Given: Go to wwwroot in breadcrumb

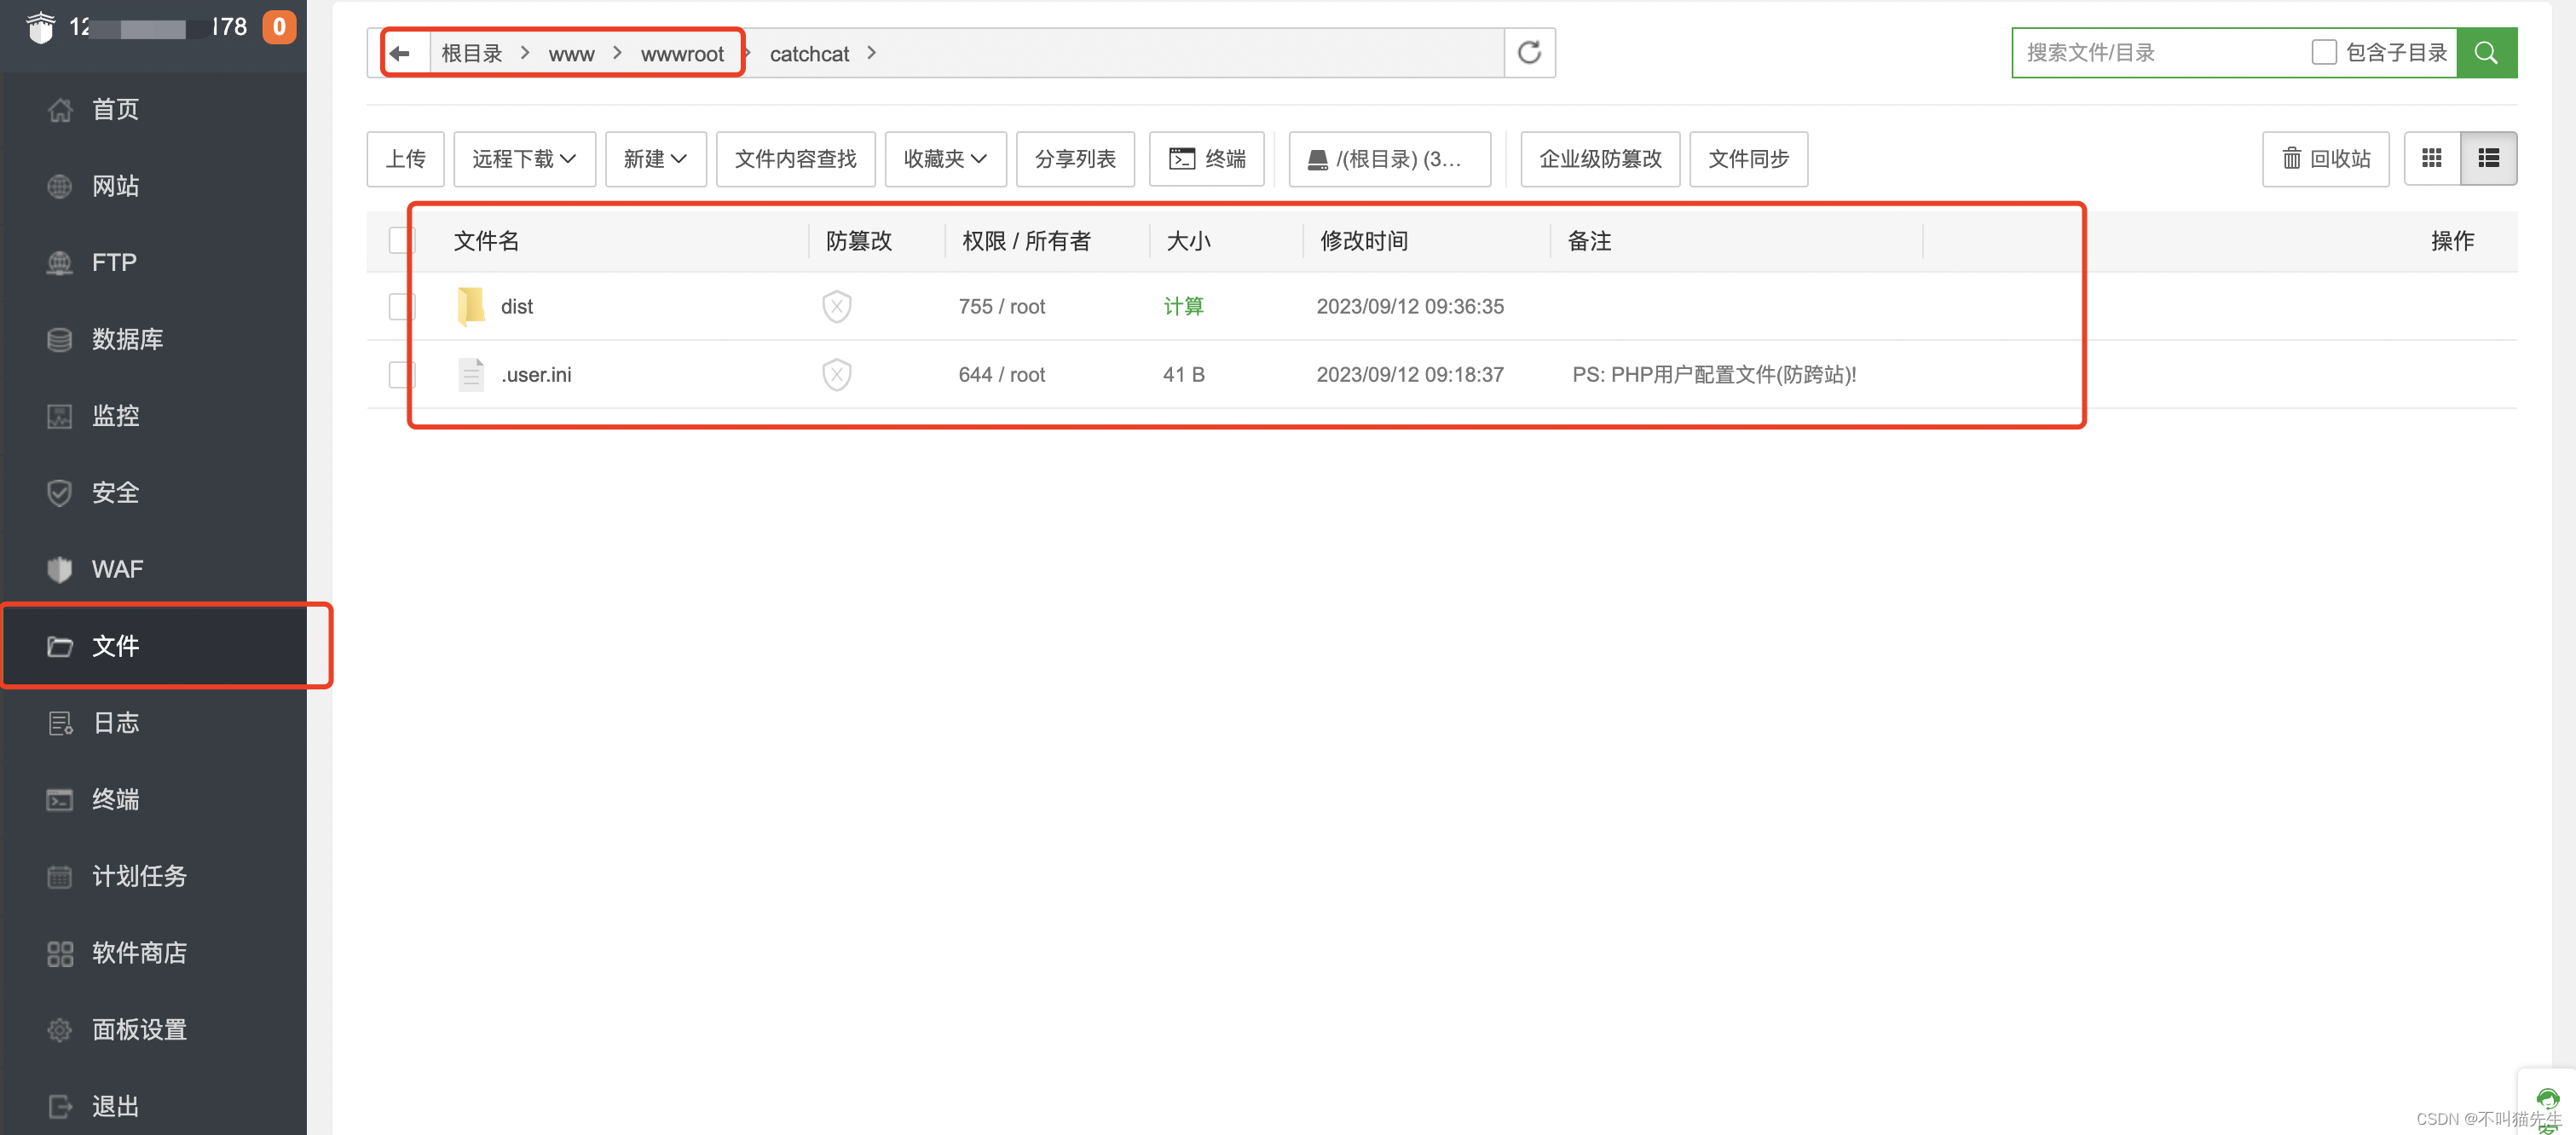Looking at the screenshot, I should pos(682,54).
